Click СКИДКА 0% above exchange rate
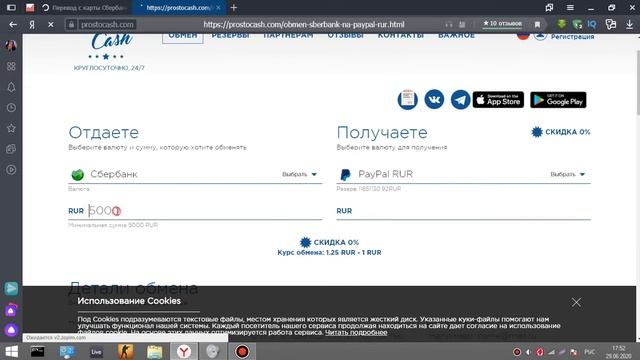This screenshot has width=640, height=360. (x=329, y=242)
